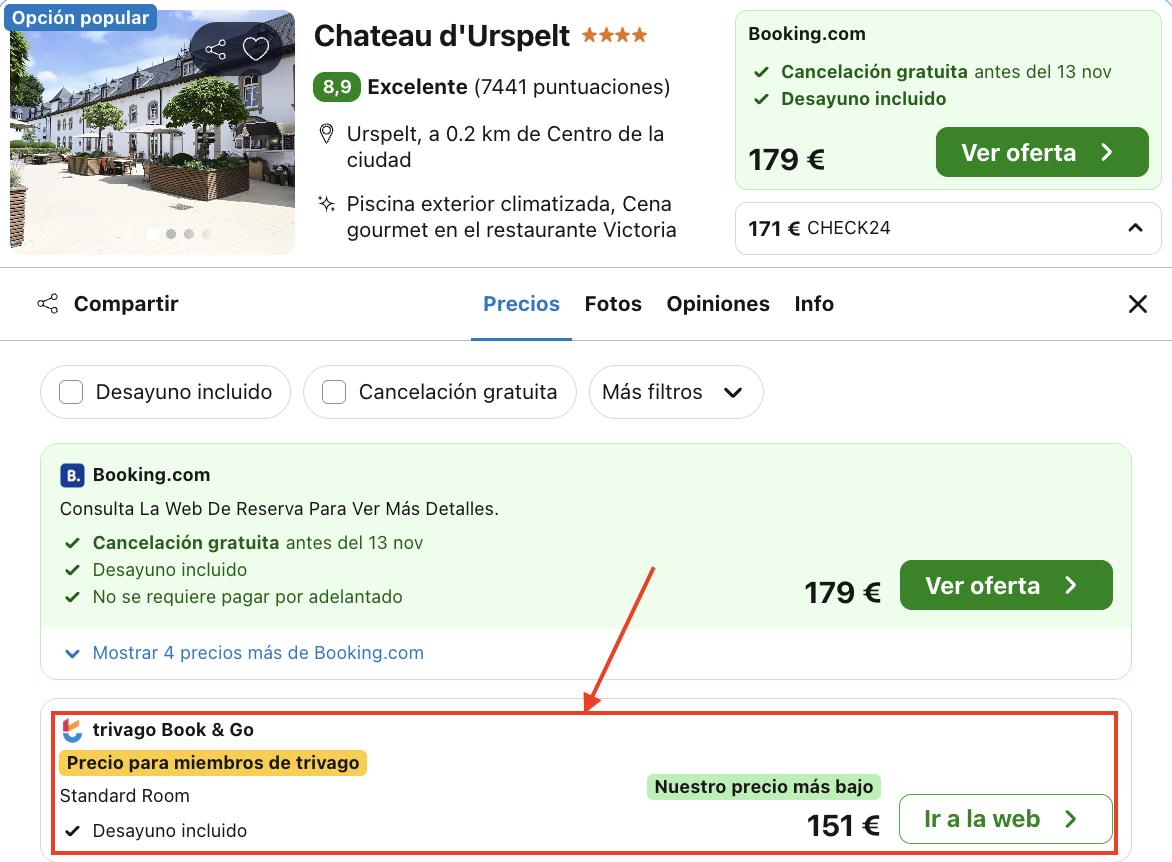Screen dimensions: 1172x862
Task: Select second dot of photo carousel
Action: (x=170, y=234)
